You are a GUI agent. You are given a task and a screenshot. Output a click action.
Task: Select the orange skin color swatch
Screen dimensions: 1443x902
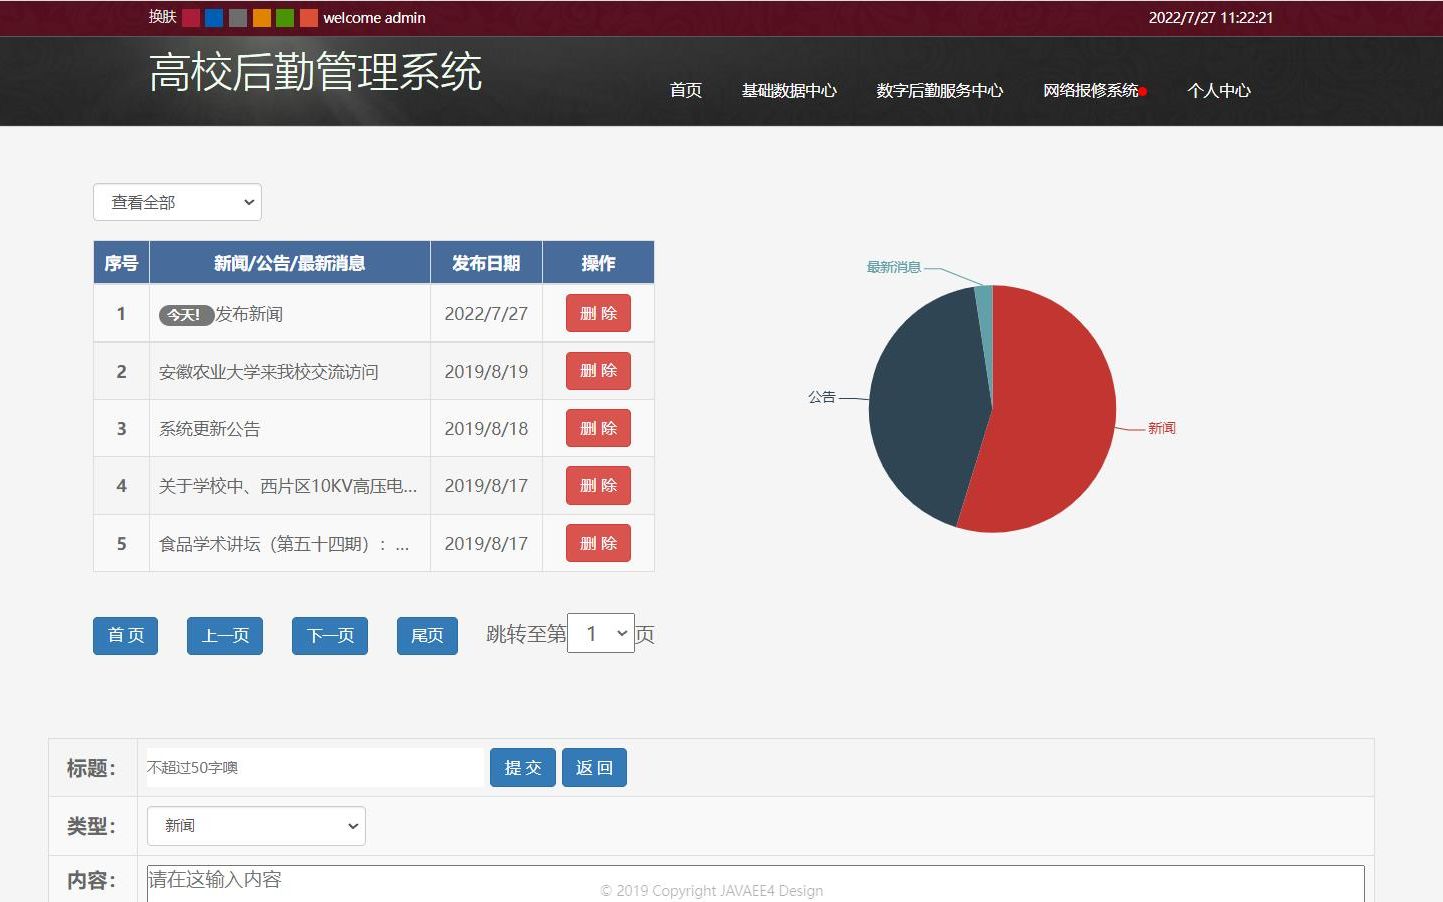point(260,18)
